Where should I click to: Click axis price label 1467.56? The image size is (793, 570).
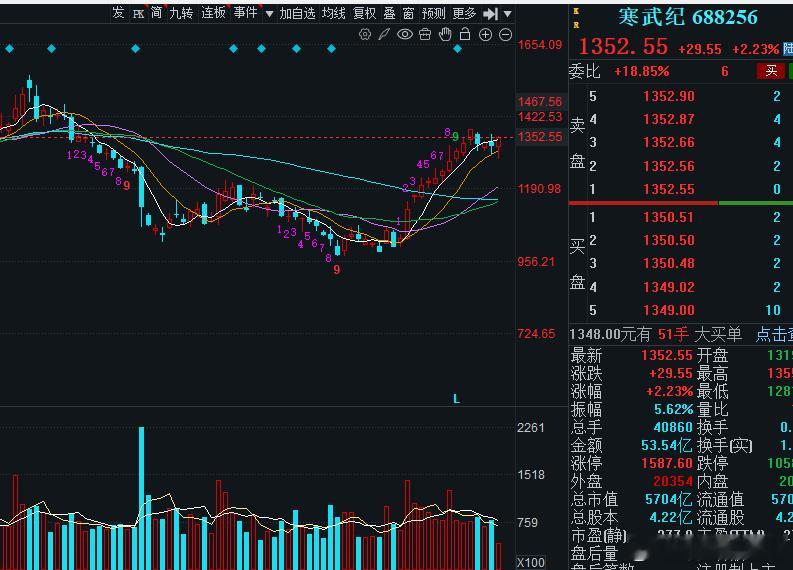tap(540, 102)
